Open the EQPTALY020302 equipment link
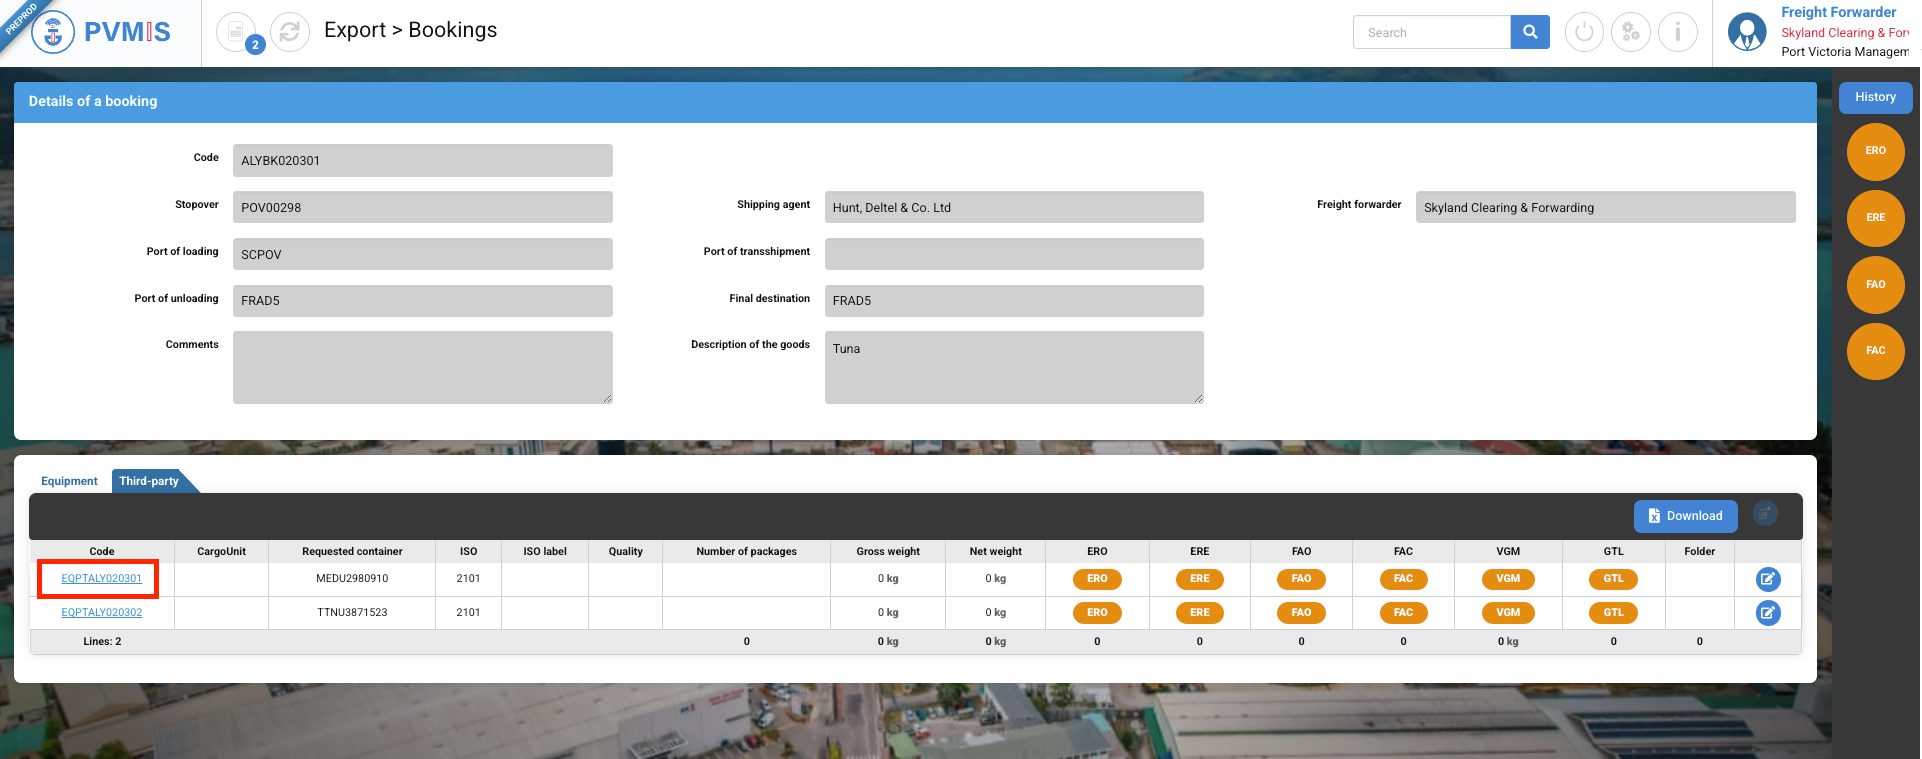 (102, 613)
